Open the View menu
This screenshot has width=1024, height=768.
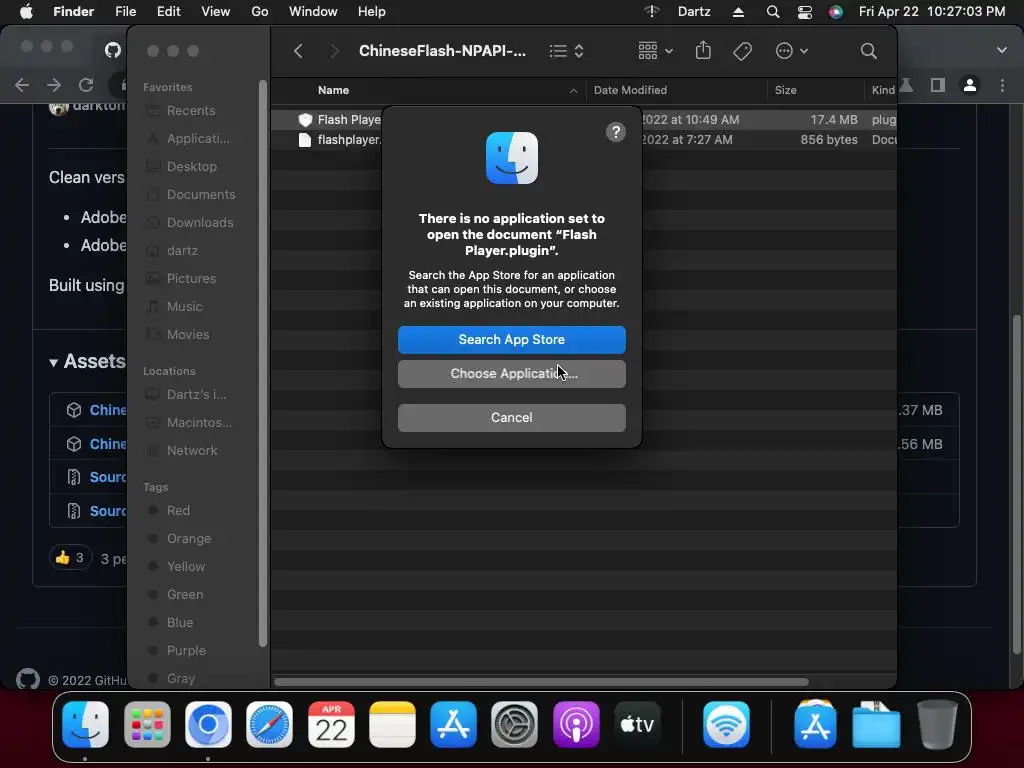[x=216, y=11]
